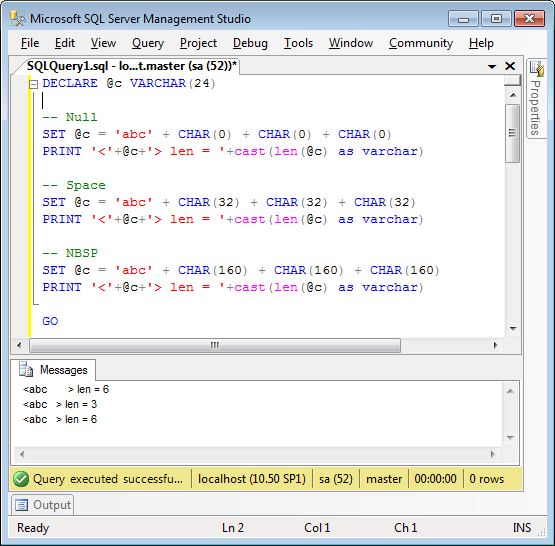The image size is (555, 546).
Task: Open the active files dropdown arrow
Action: tap(492, 66)
